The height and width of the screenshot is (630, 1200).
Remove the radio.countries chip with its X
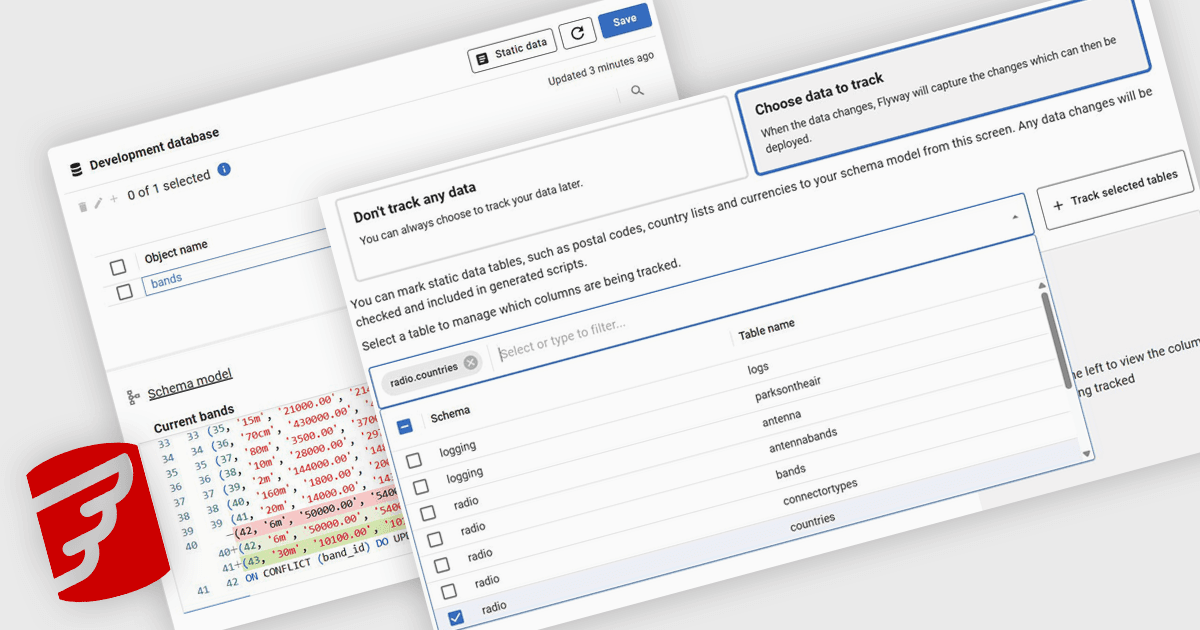(x=471, y=363)
